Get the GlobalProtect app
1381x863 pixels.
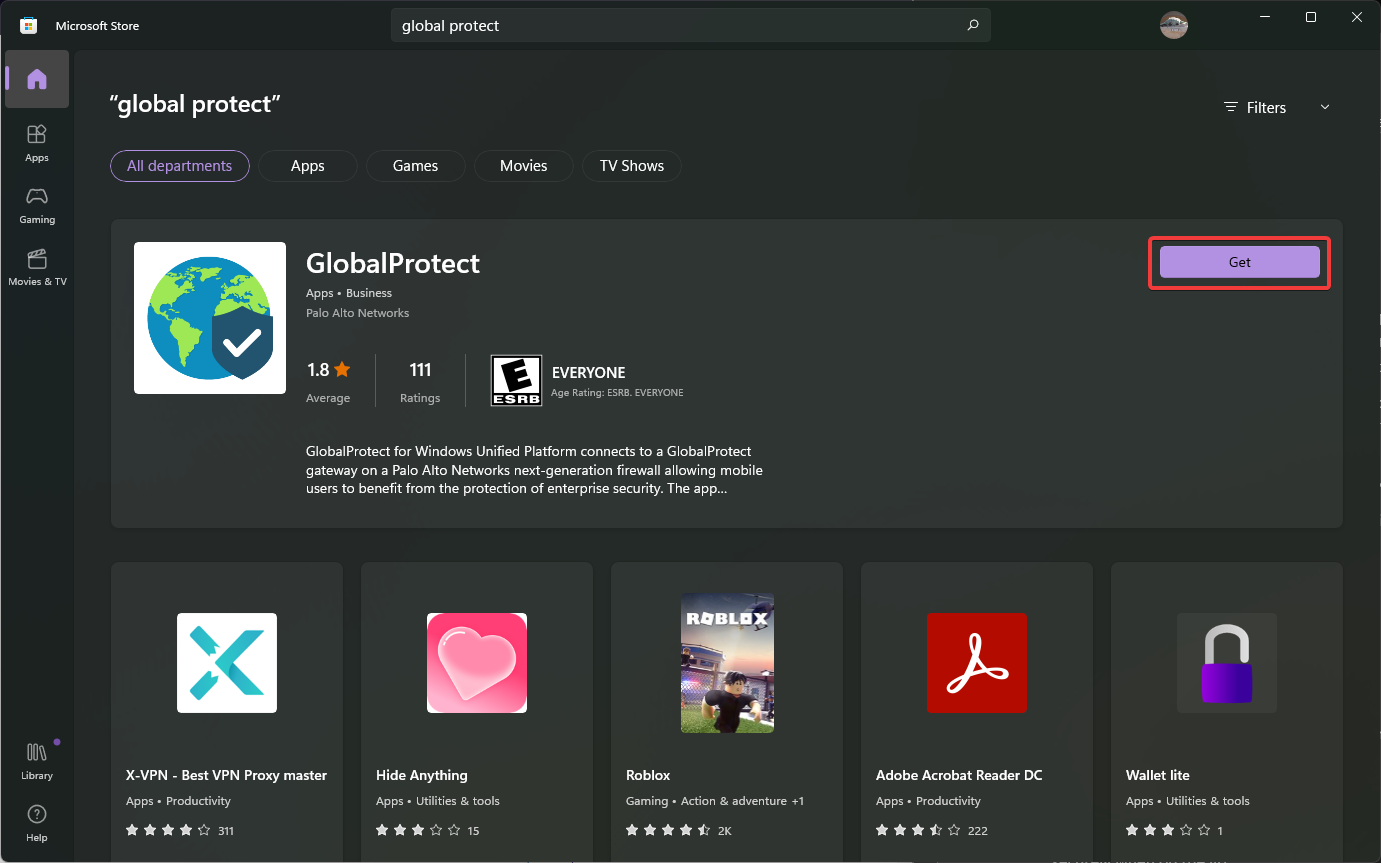1239,262
